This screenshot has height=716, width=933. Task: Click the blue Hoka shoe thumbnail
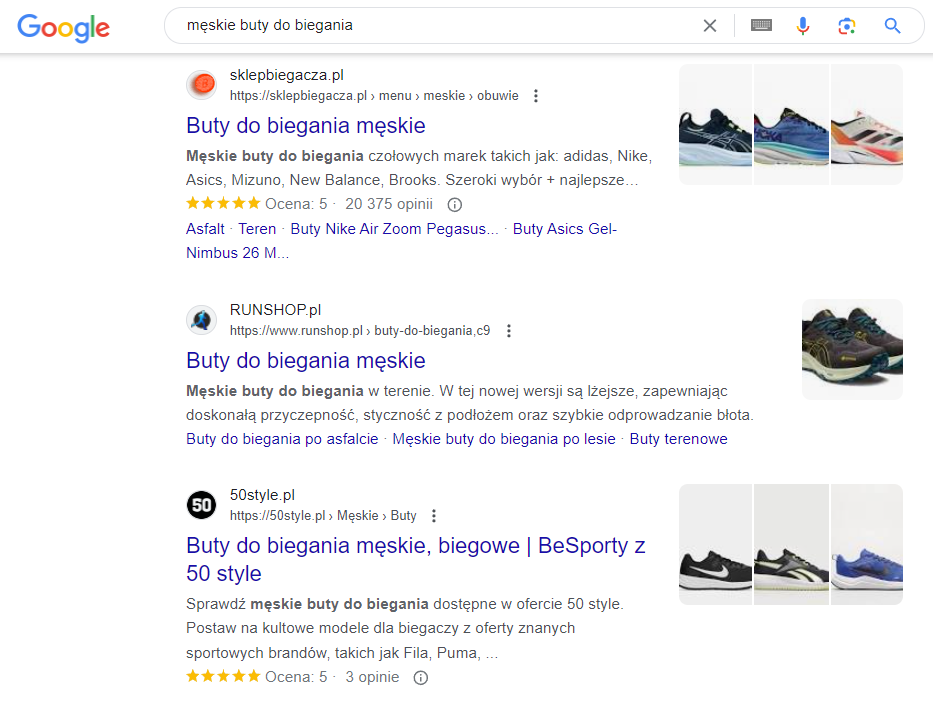pyautogui.click(x=791, y=124)
